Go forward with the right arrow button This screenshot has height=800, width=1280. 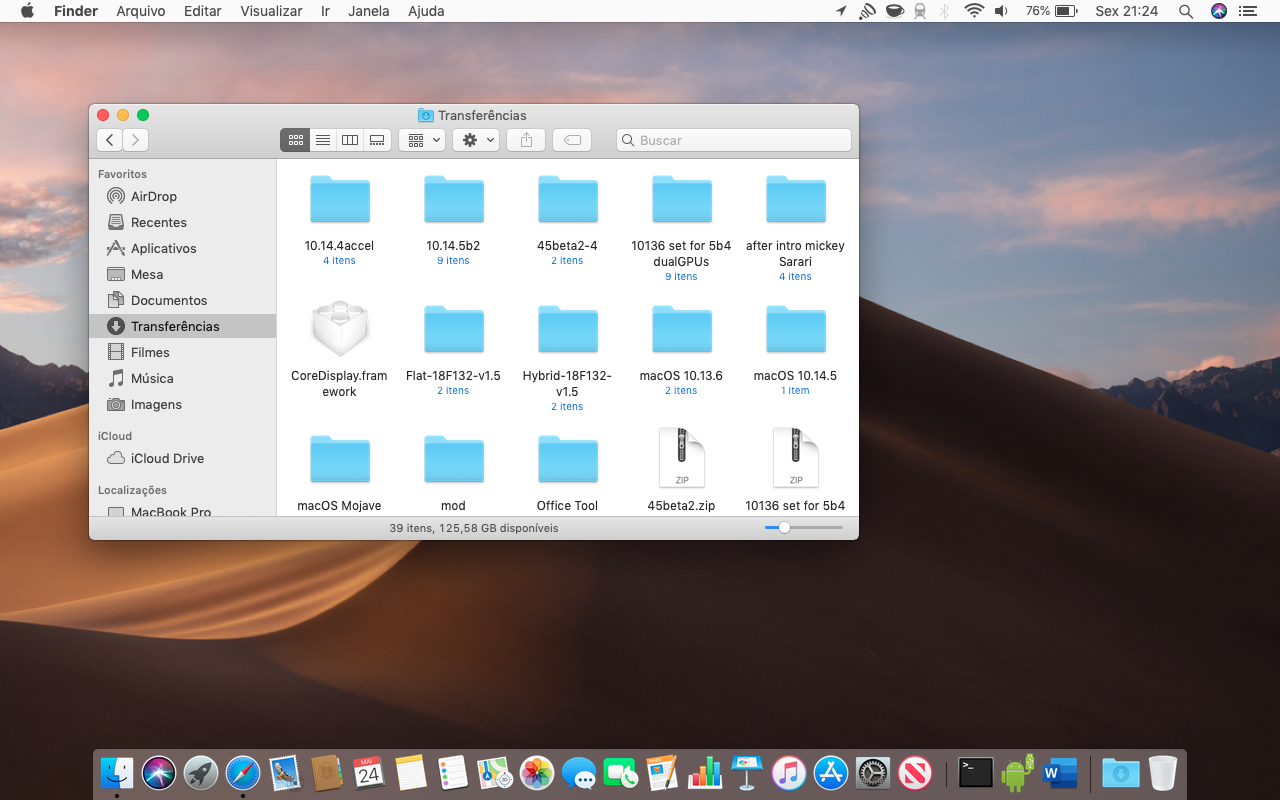pos(136,140)
